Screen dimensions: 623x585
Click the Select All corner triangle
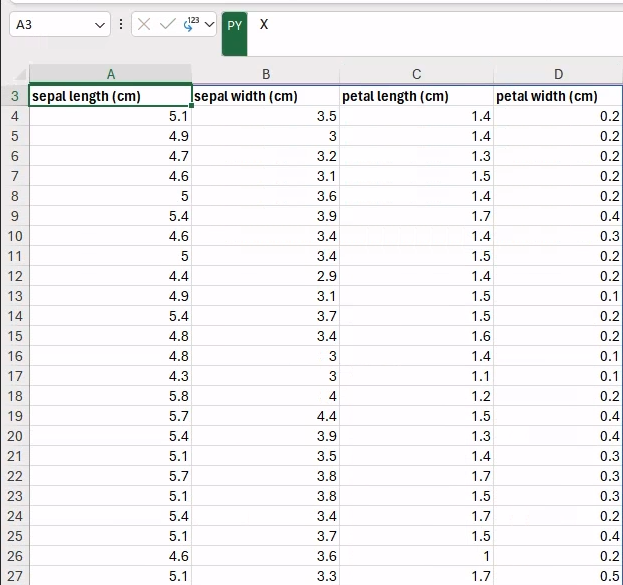point(15,75)
